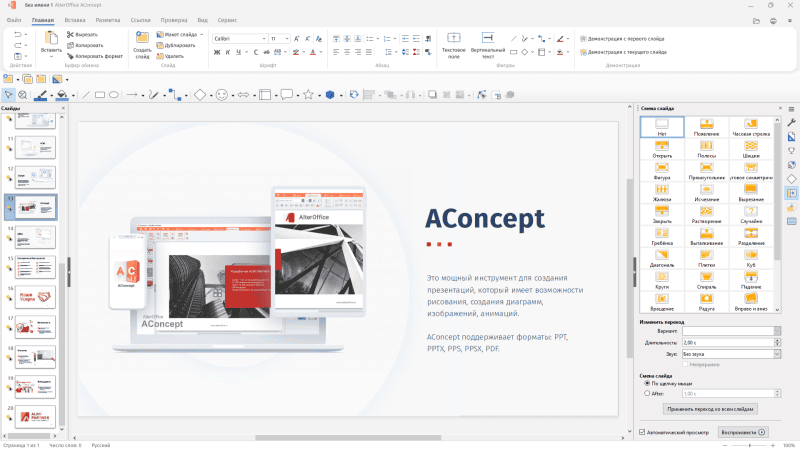Open sidebar shapes diamond icon
800x450 pixels.
click(x=791, y=179)
